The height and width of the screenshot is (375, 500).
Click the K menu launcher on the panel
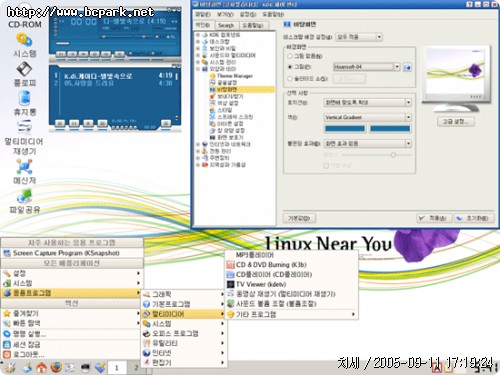pyautogui.click(x=9, y=368)
